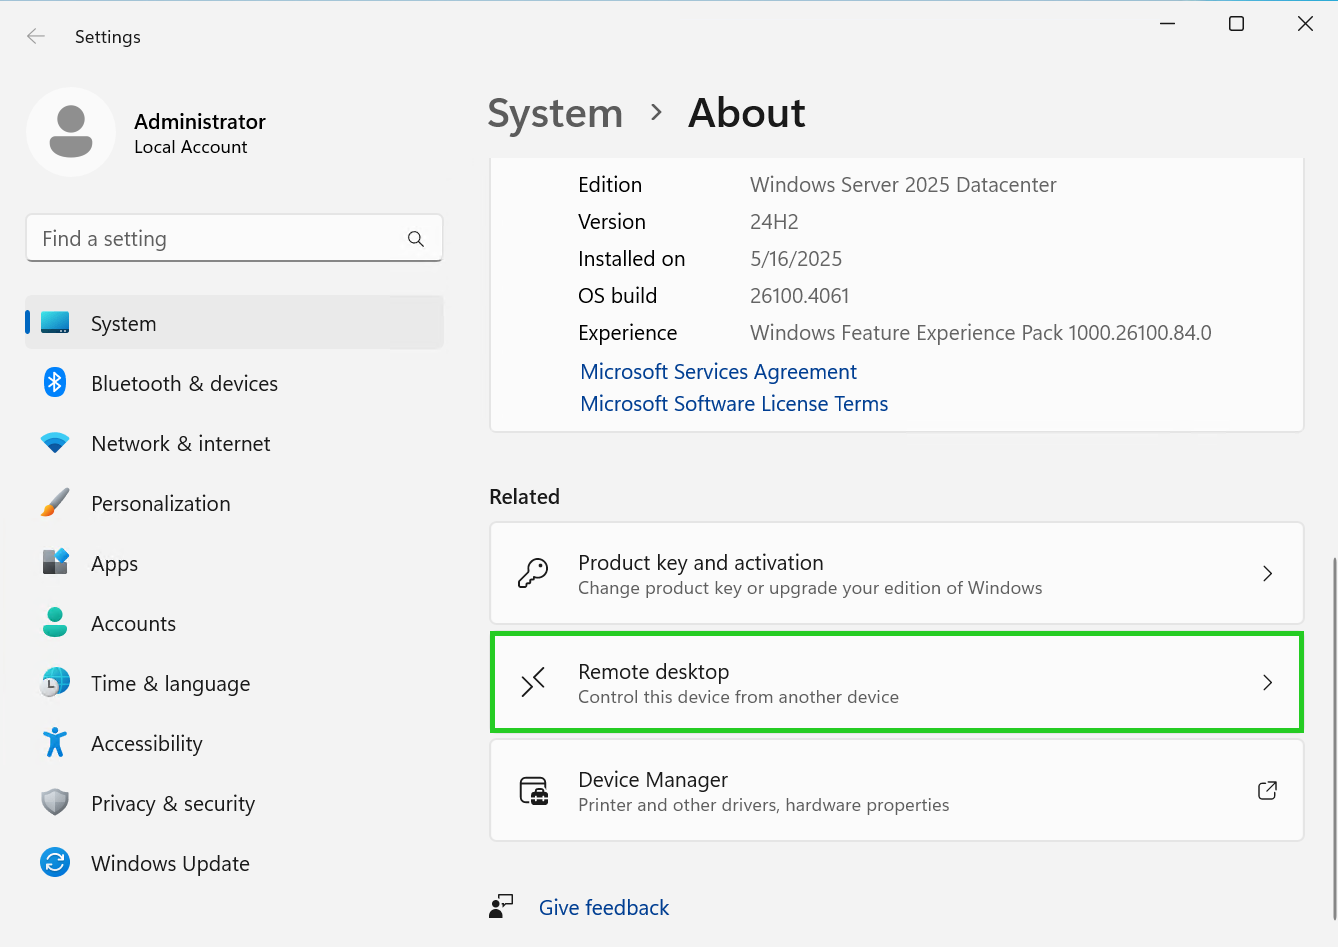Click the Personalization brush icon
This screenshot has width=1338, height=947.
click(x=55, y=503)
